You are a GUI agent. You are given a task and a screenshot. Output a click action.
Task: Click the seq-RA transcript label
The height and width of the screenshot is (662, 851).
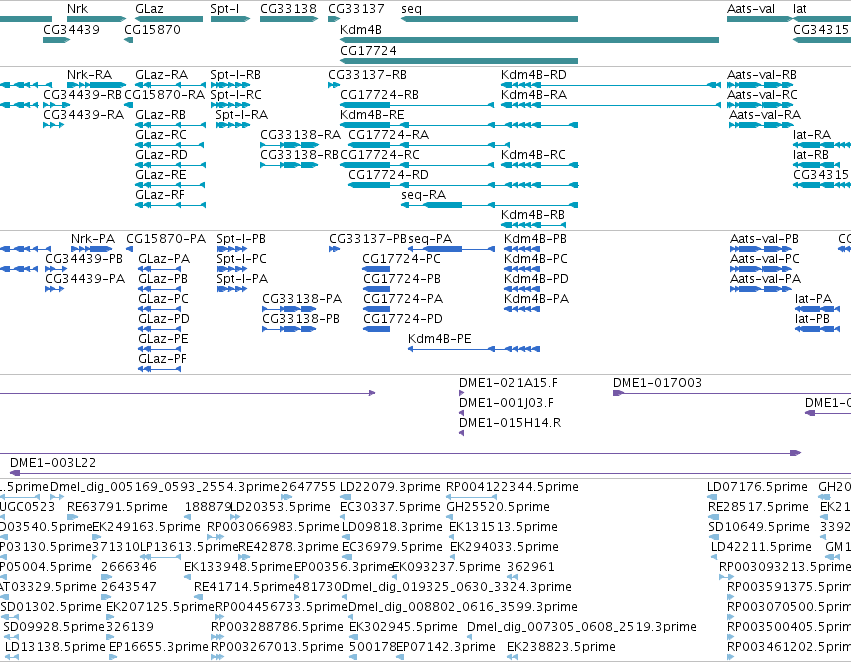click(x=424, y=195)
